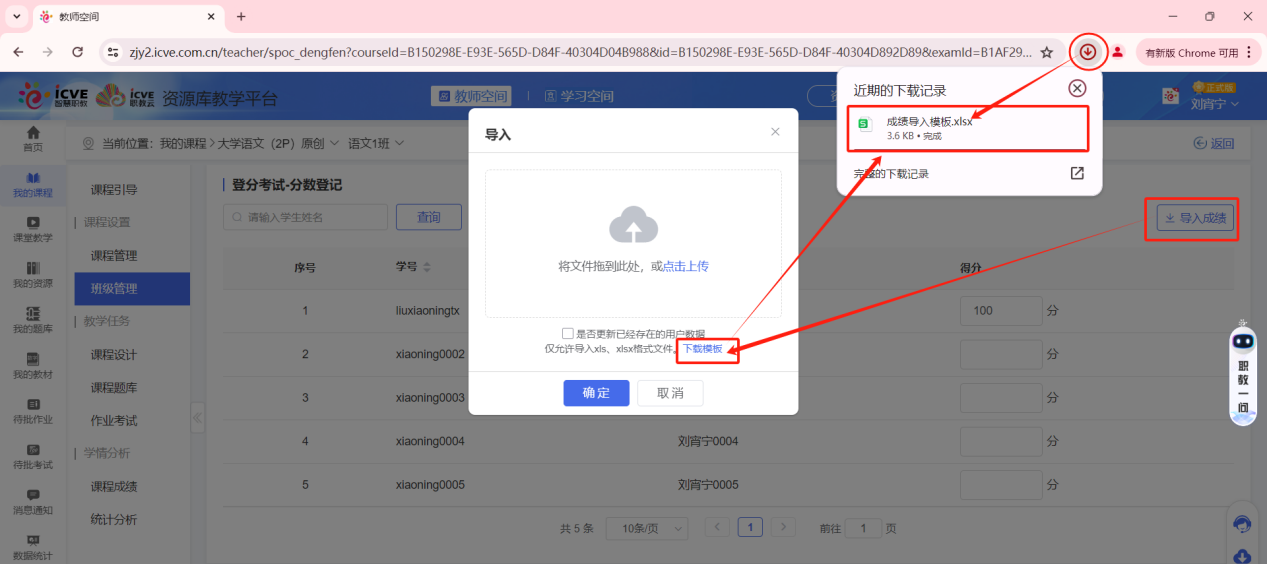
Task: Switch to 学习空间 tab
Action: click(579, 96)
